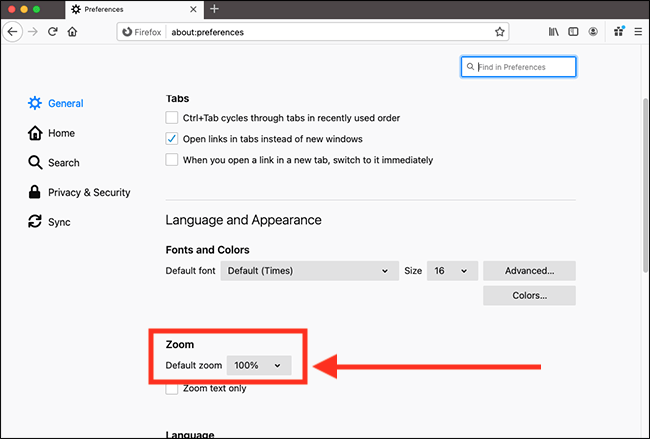The width and height of the screenshot is (650, 439).
Task: Enable switch to new tab immediately checkbox
Action: pyautogui.click(x=172, y=160)
